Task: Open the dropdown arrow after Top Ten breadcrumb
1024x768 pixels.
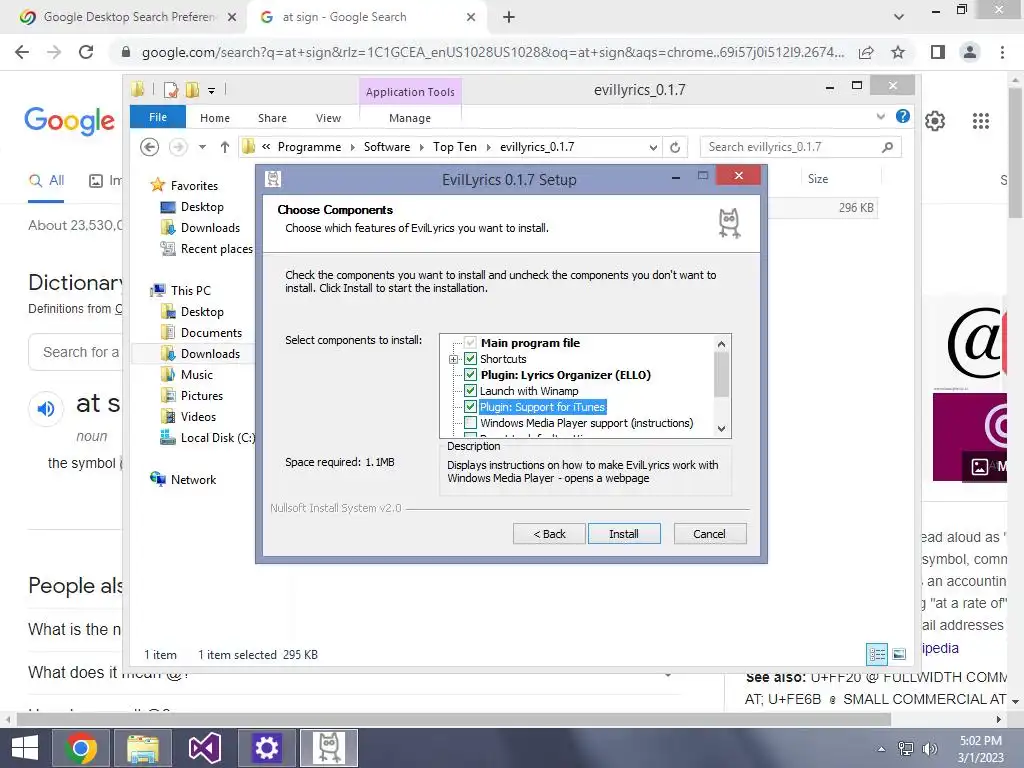Action: tap(488, 147)
